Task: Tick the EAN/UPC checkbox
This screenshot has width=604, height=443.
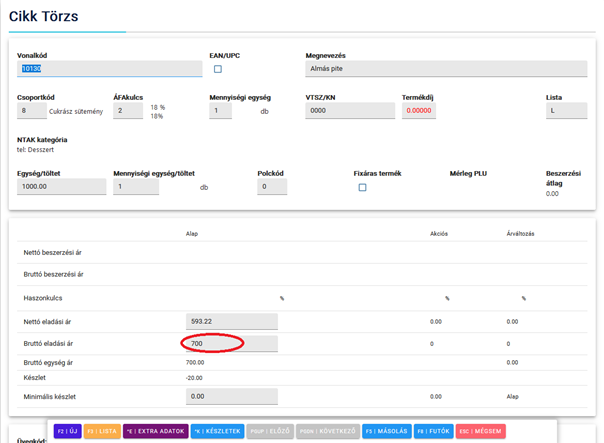Action: pyautogui.click(x=218, y=69)
